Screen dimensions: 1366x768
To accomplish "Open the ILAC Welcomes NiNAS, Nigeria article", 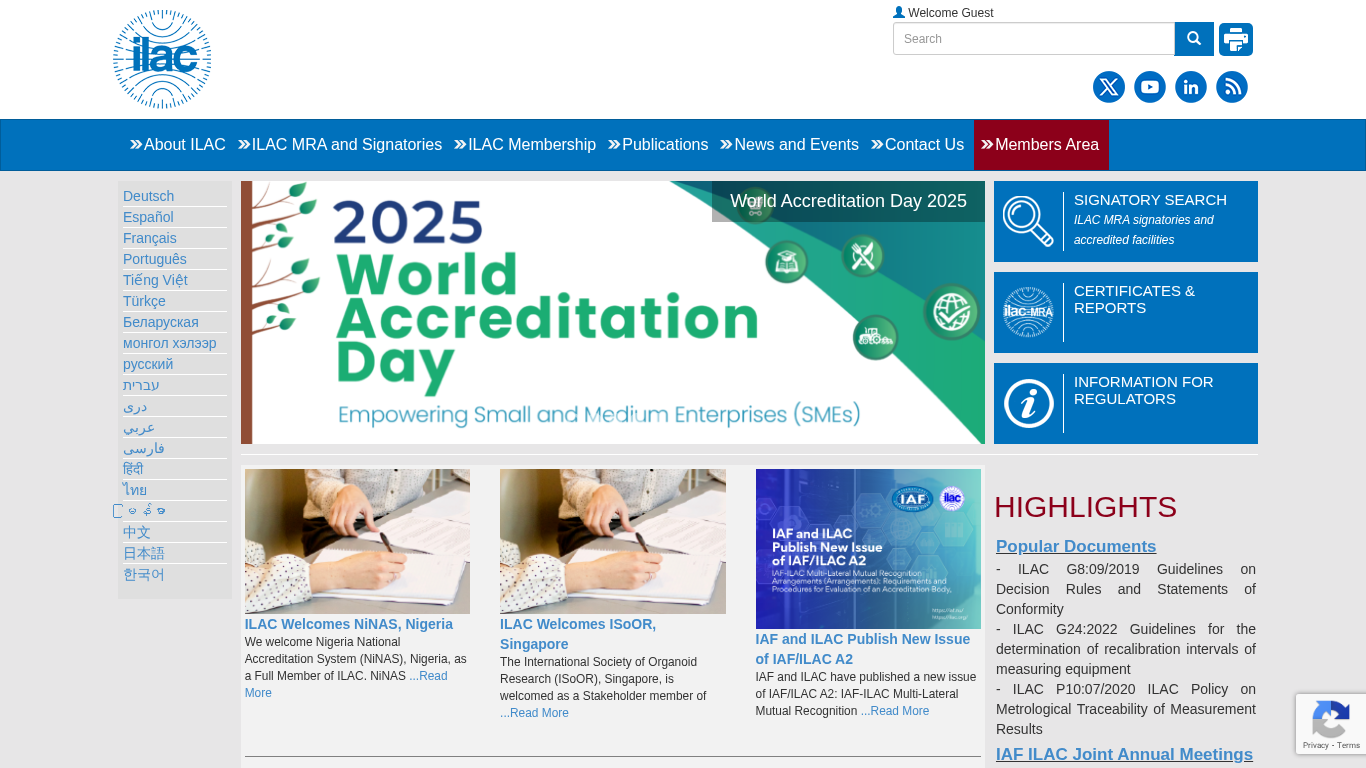I will tap(348, 624).
